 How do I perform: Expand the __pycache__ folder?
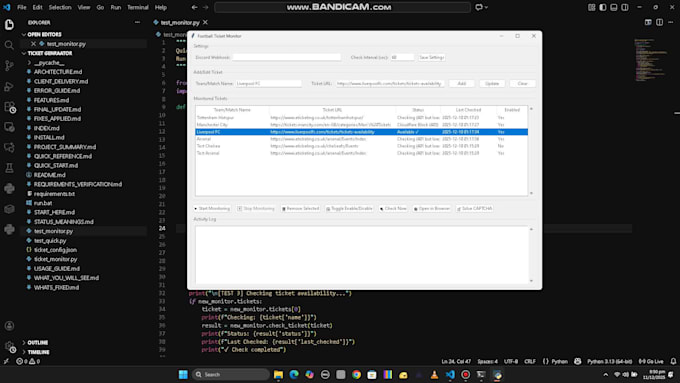click(49, 63)
